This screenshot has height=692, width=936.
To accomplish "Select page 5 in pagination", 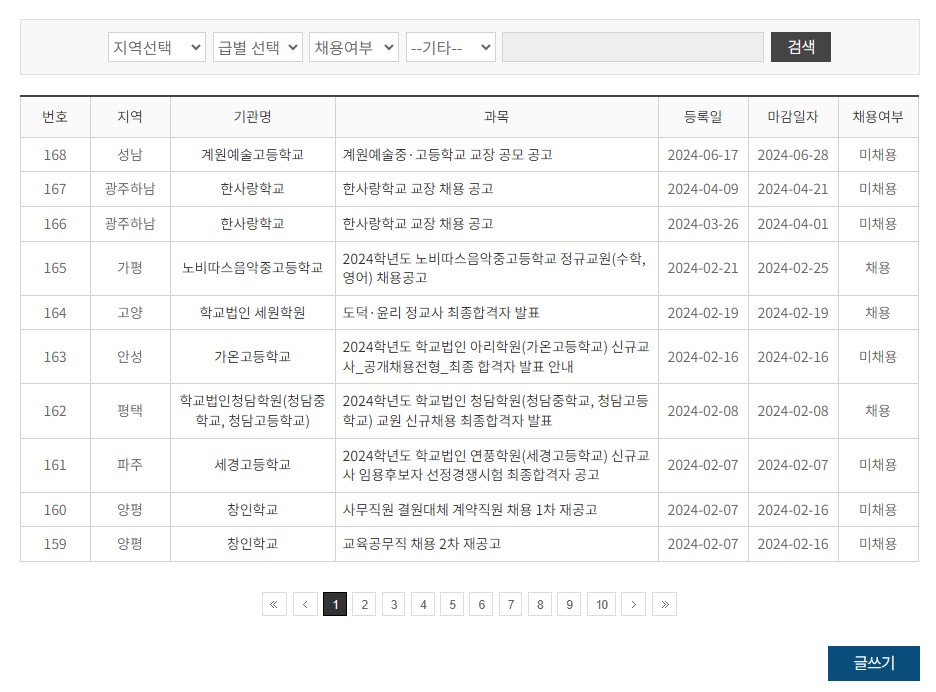I will (452, 604).
